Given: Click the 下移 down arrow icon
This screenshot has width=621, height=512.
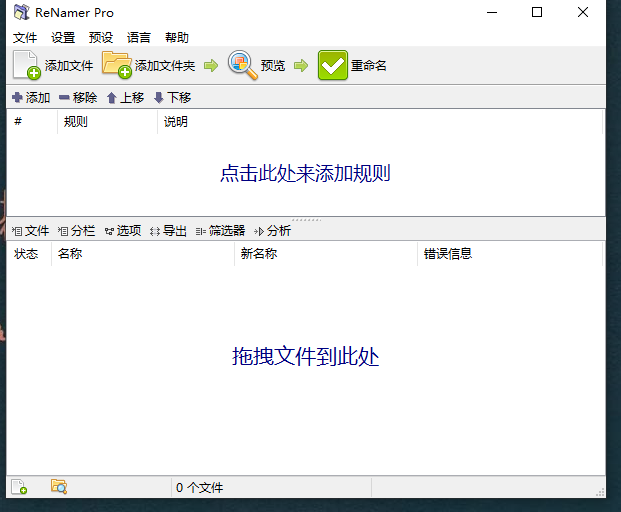Looking at the screenshot, I should 159,98.
